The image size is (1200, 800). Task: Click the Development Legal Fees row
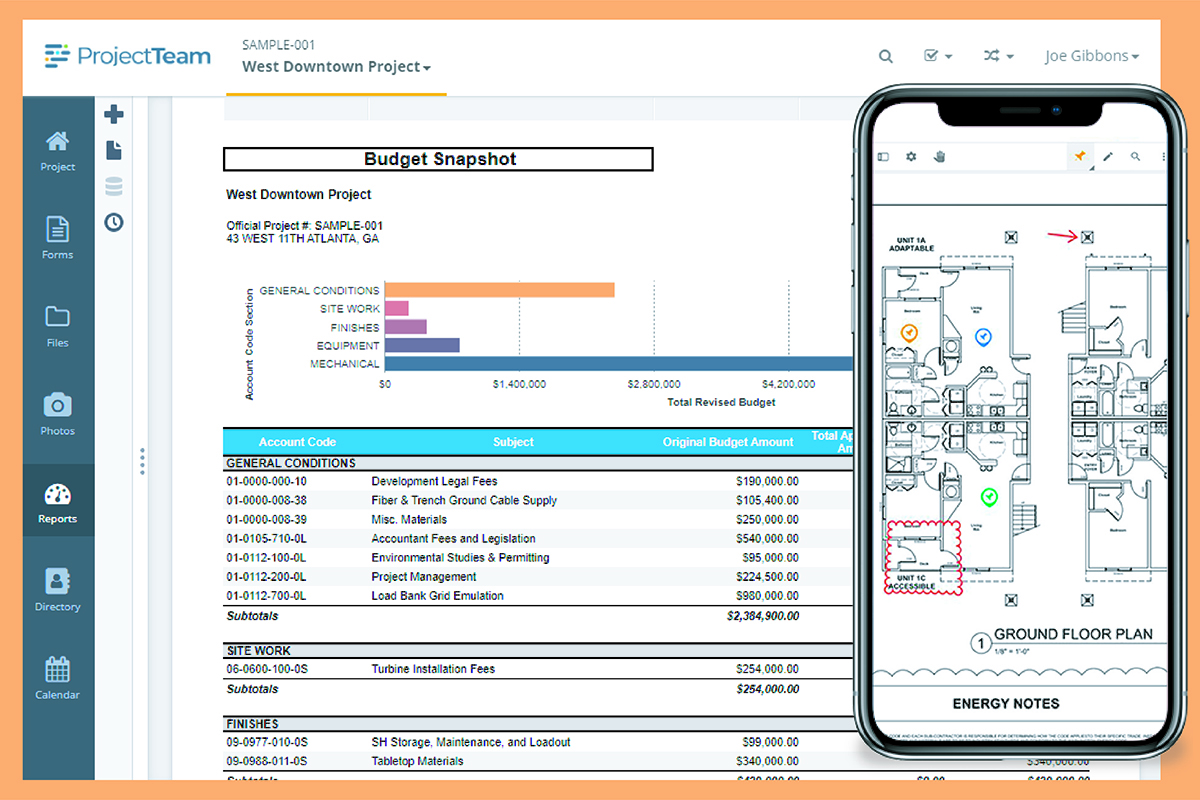[540, 481]
